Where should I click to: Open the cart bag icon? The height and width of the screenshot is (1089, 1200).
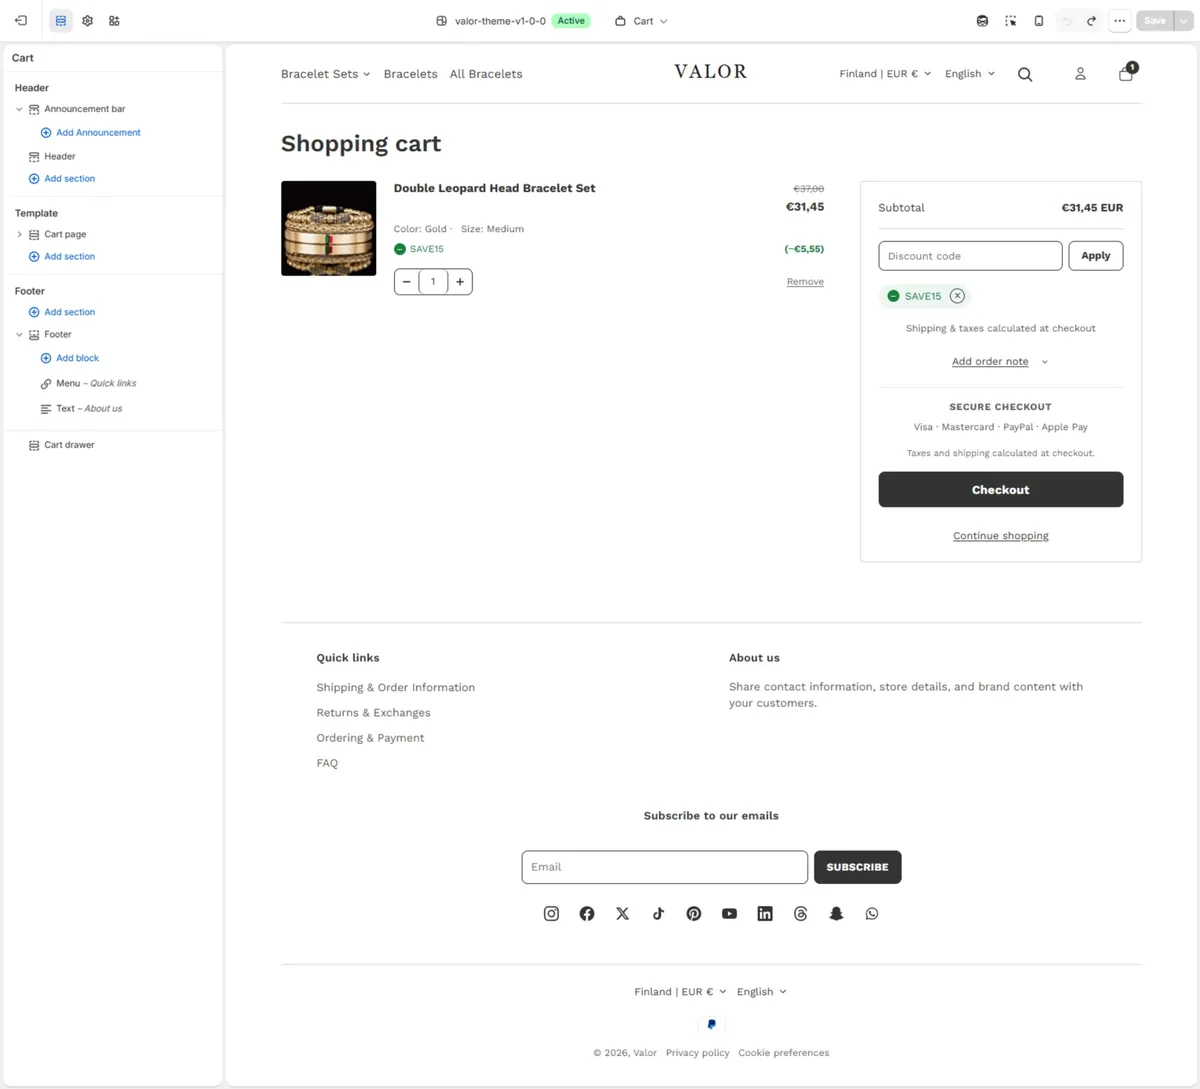coord(1126,73)
